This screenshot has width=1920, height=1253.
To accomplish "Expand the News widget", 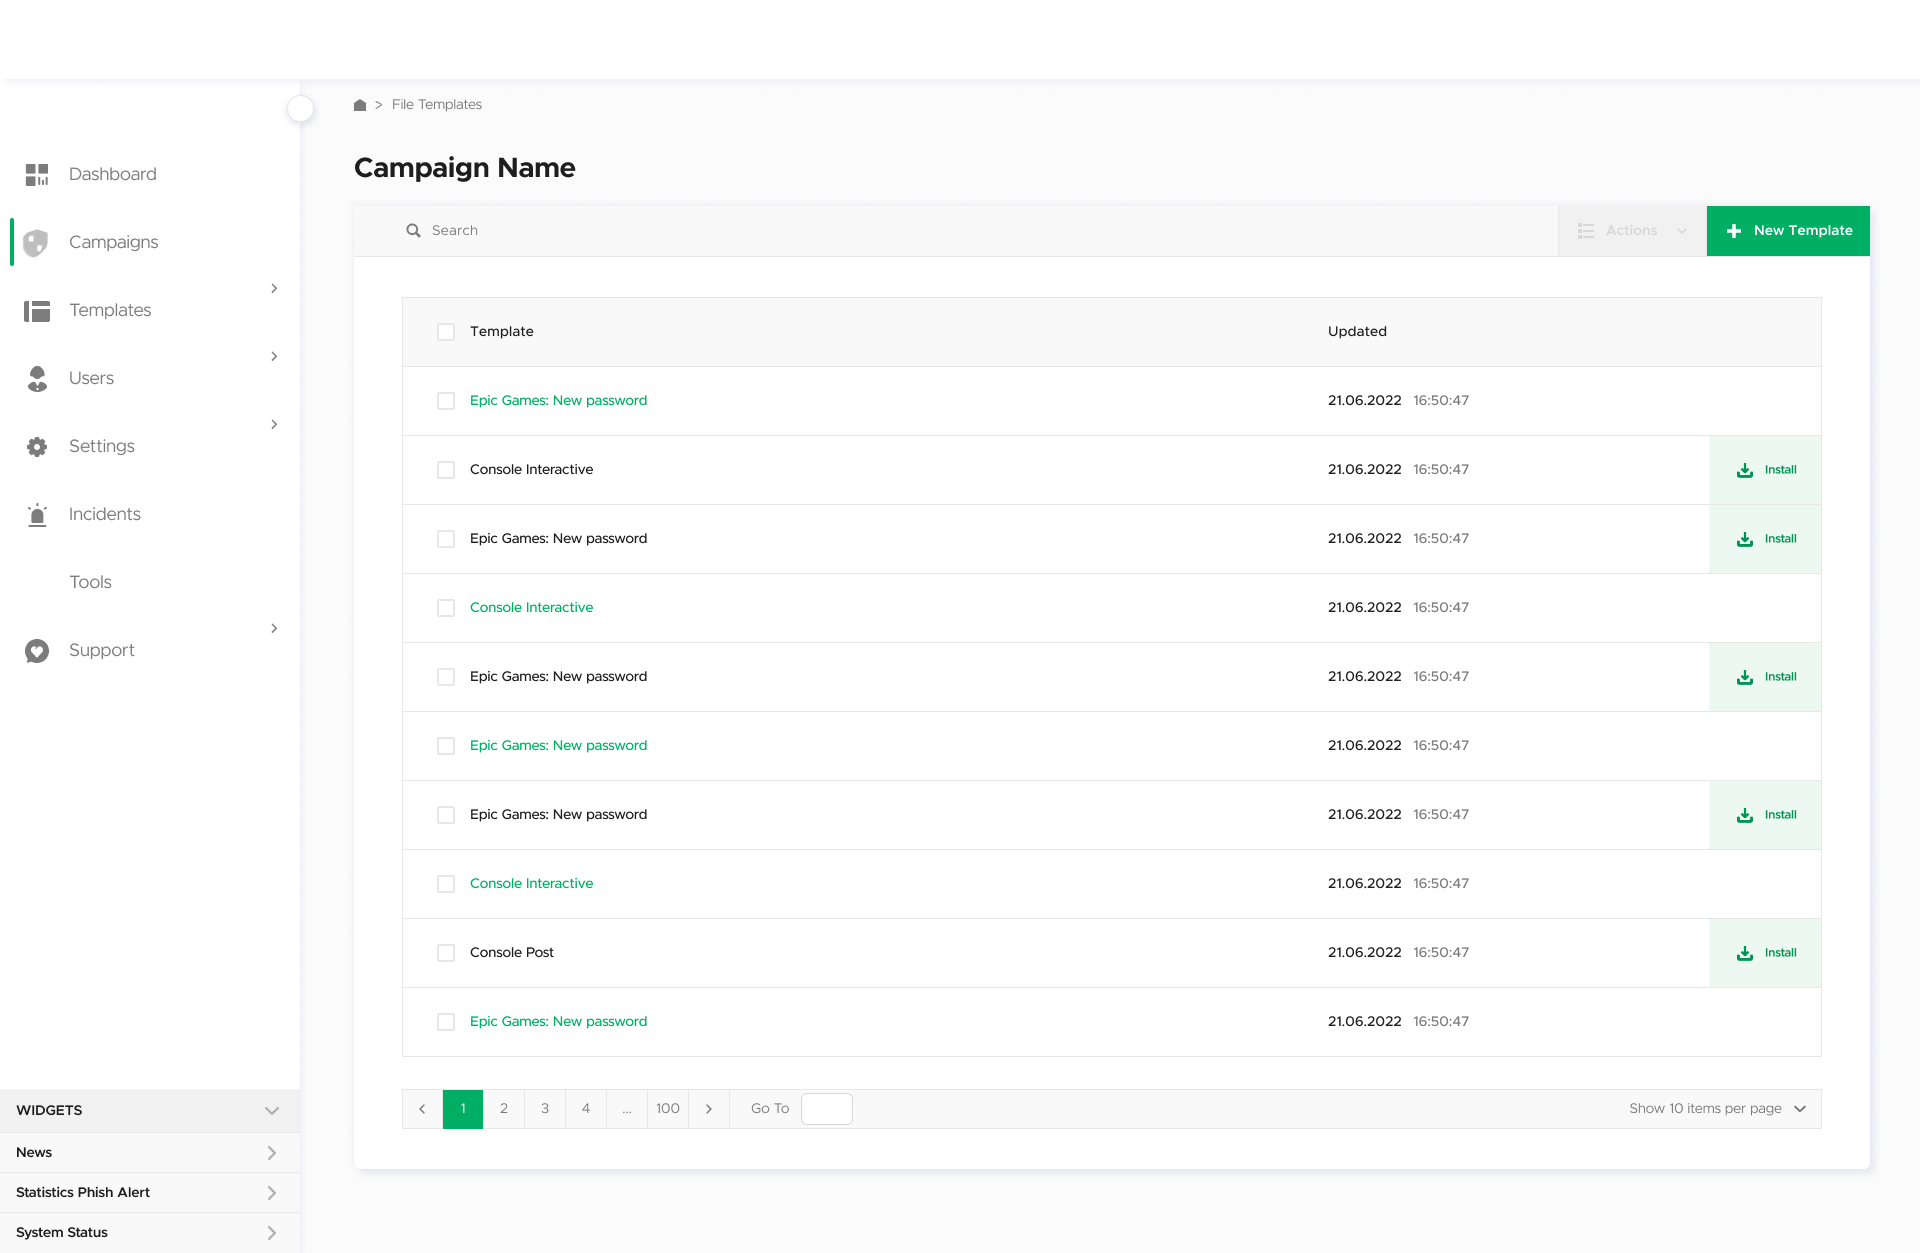I will tap(150, 1153).
